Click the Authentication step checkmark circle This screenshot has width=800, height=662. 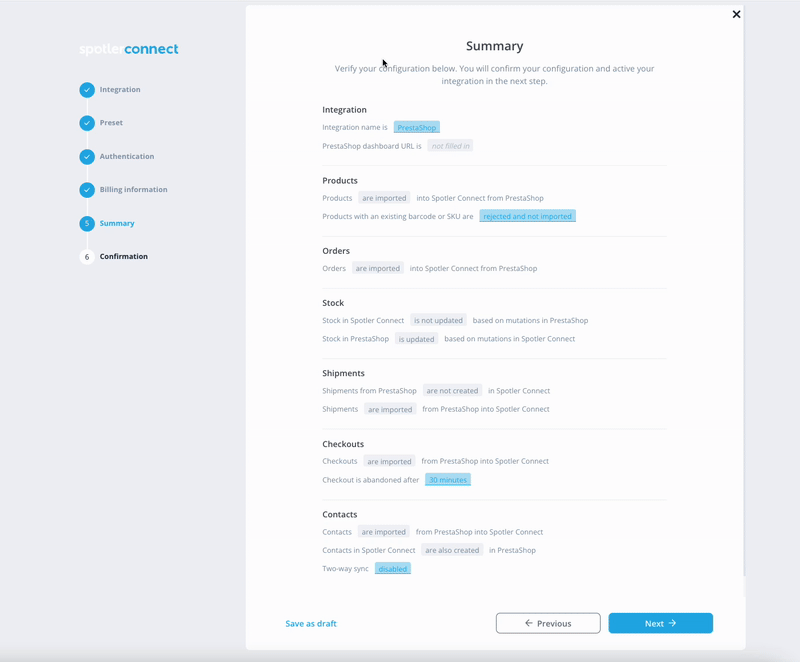pyautogui.click(x=87, y=157)
